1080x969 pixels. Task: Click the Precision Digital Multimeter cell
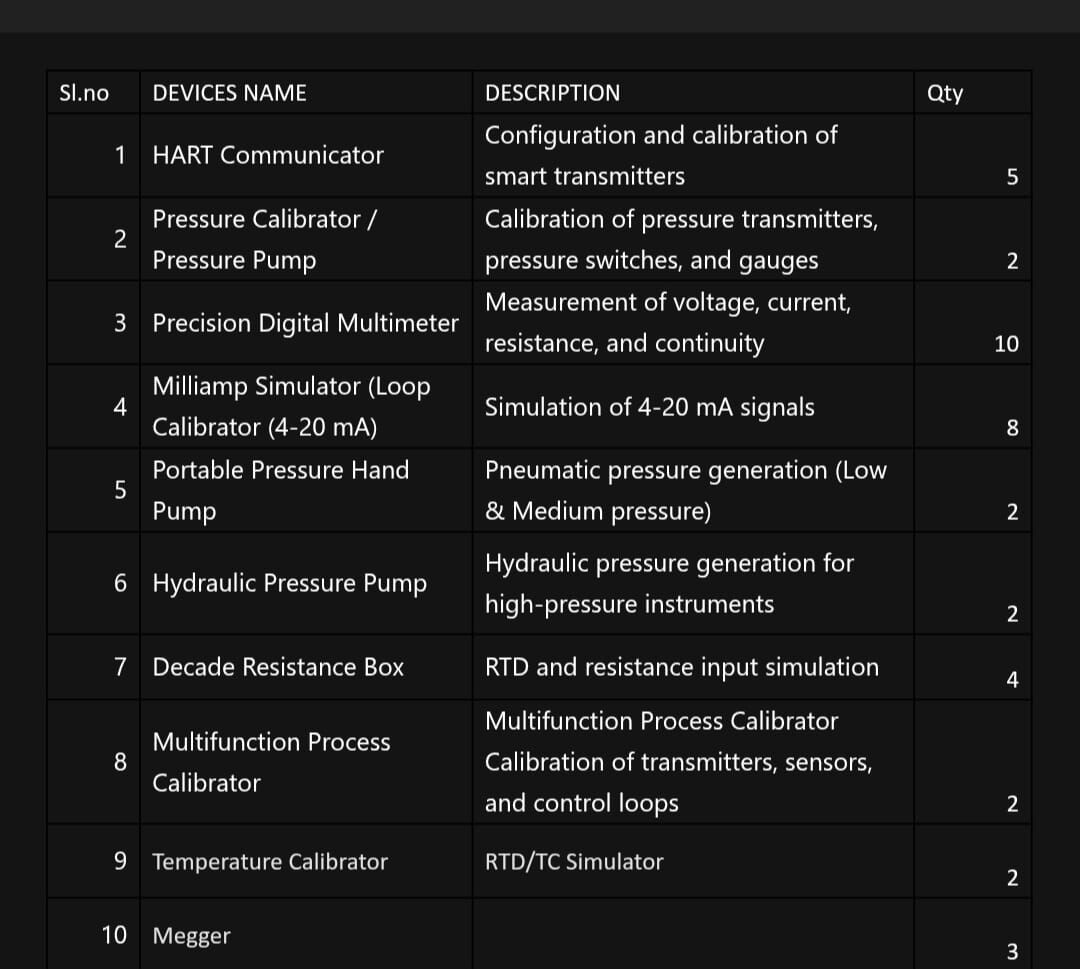(307, 323)
